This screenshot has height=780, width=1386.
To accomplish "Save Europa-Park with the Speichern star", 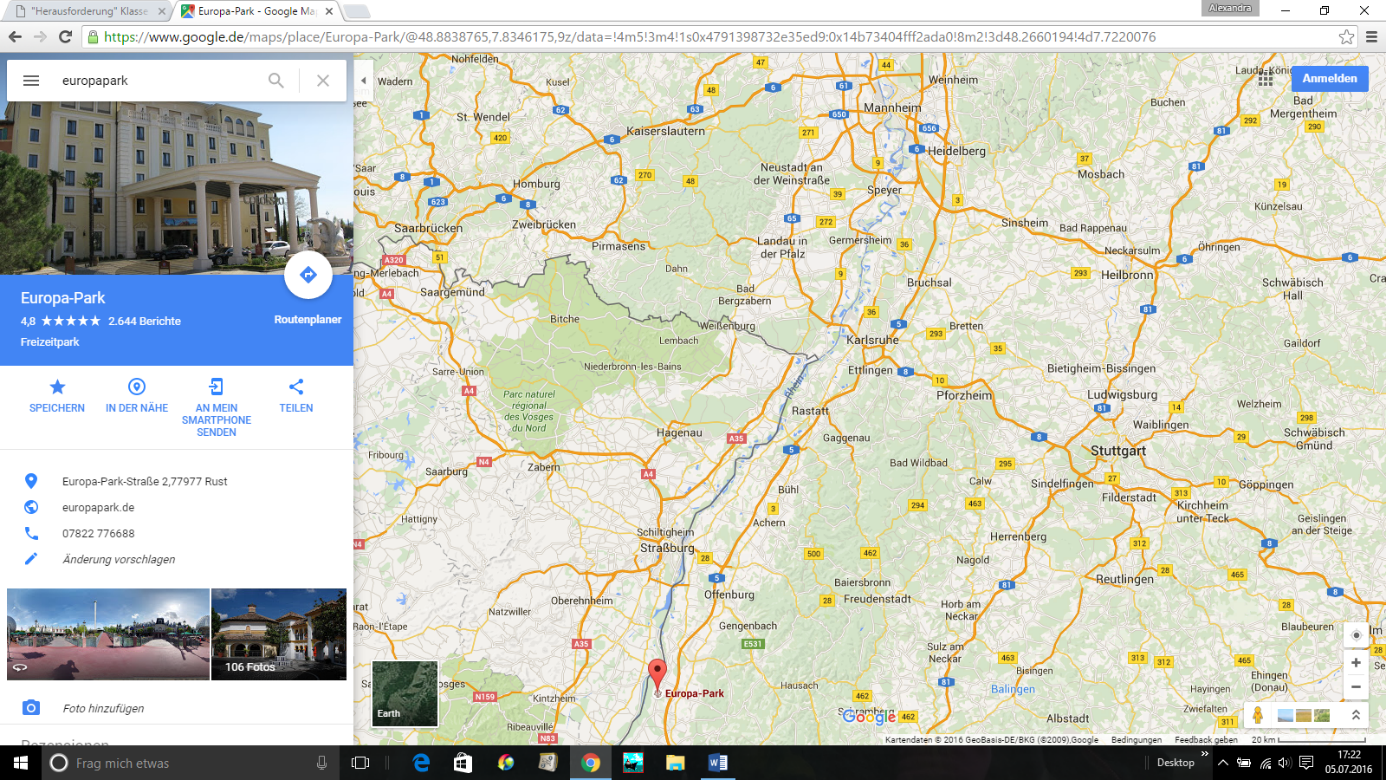I will coord(57,396).
